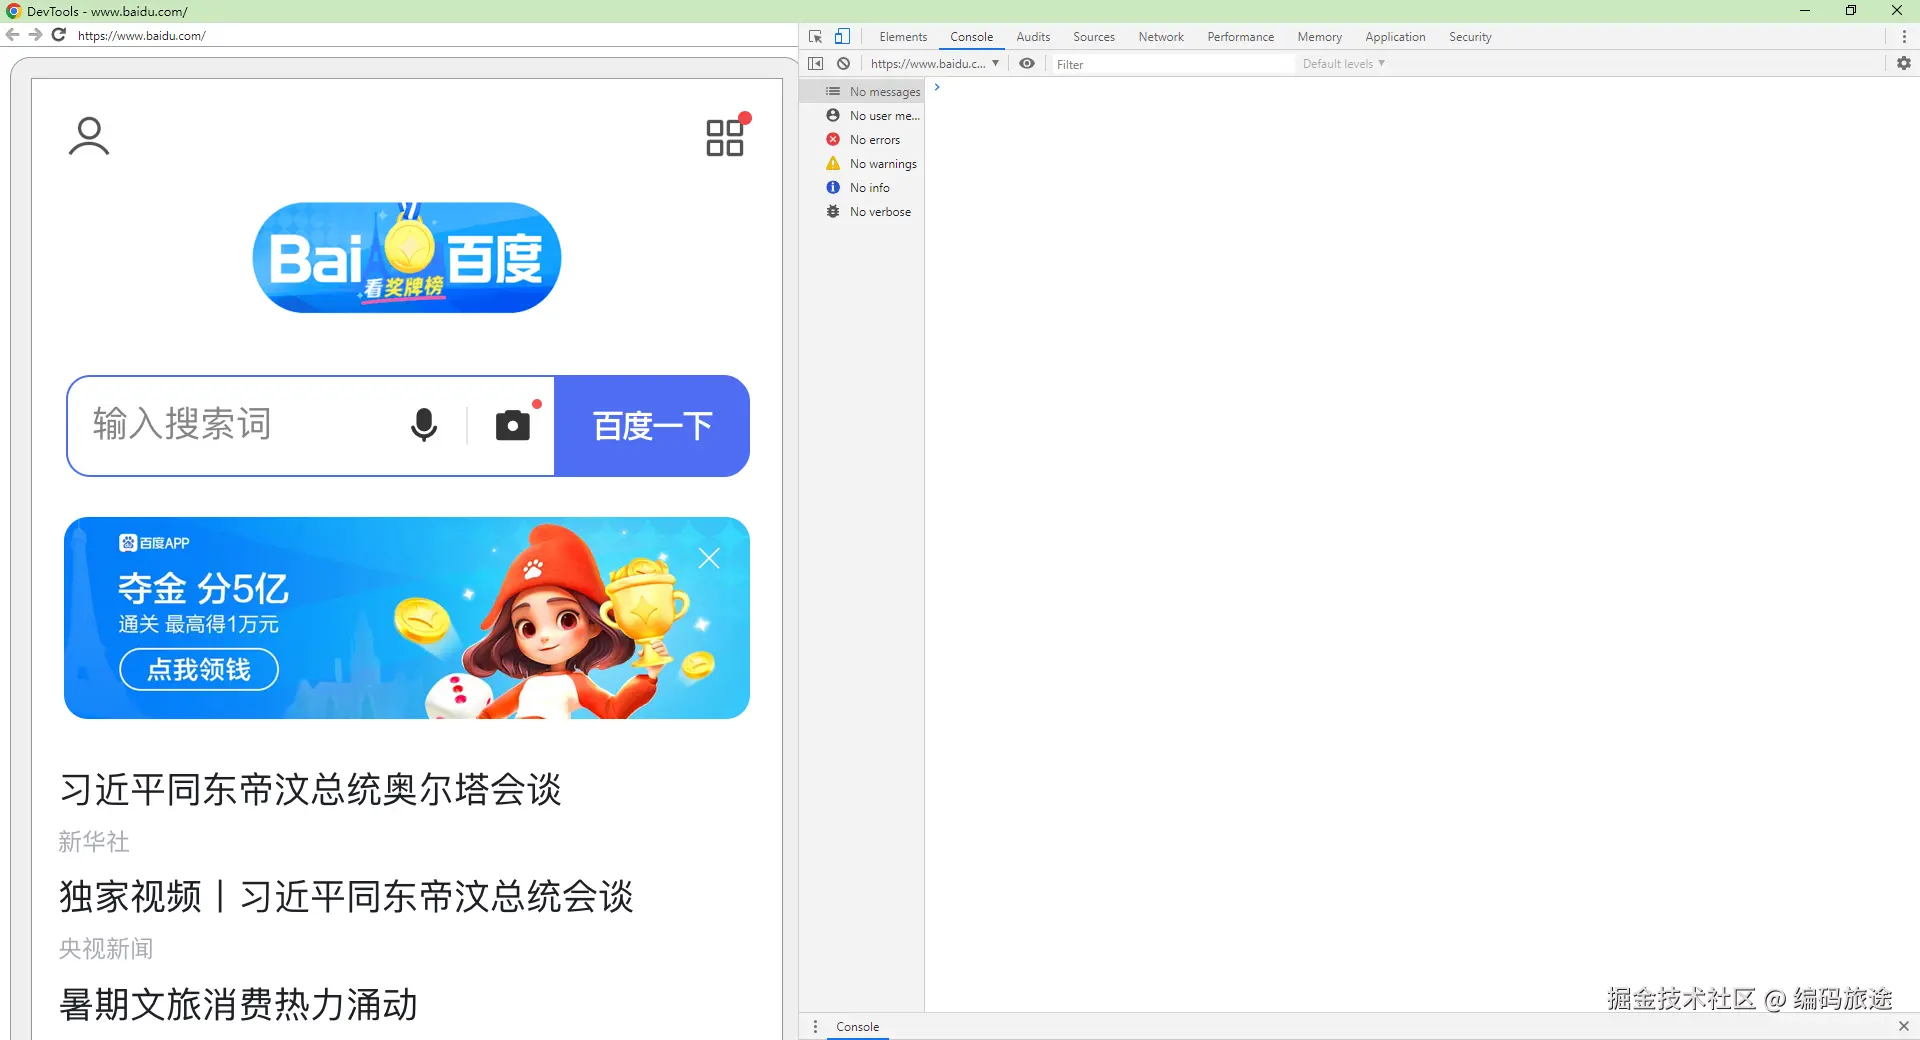Viewport: 1920px width, 1040px height.
Task: Open the Application tab
Action: (x=1395, y=37)
